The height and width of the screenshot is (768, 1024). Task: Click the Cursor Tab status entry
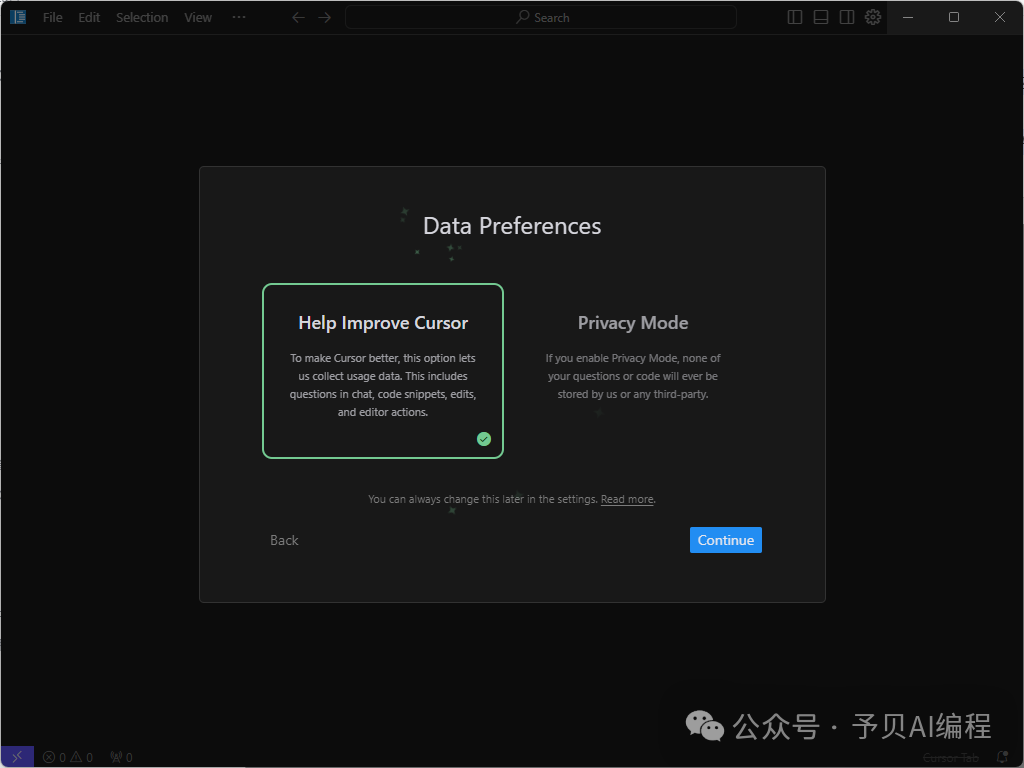tap(950, 758)
